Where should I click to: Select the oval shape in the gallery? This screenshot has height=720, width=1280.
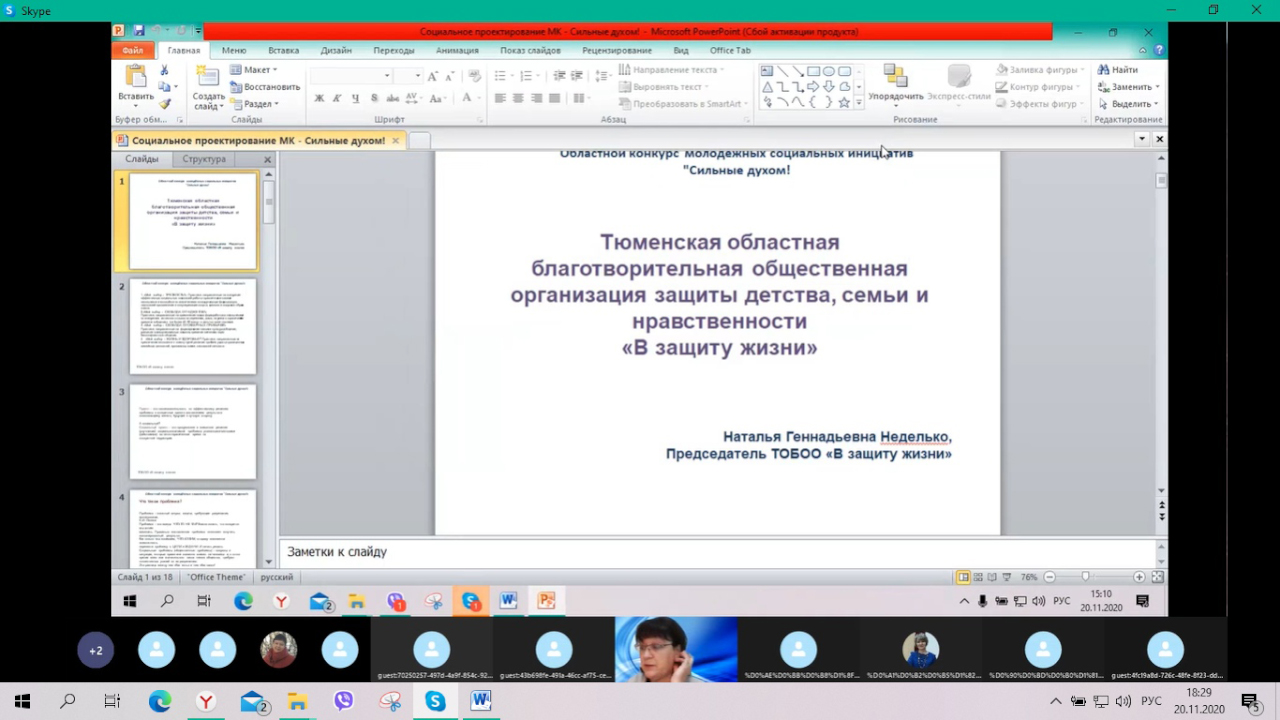point(829,71)
